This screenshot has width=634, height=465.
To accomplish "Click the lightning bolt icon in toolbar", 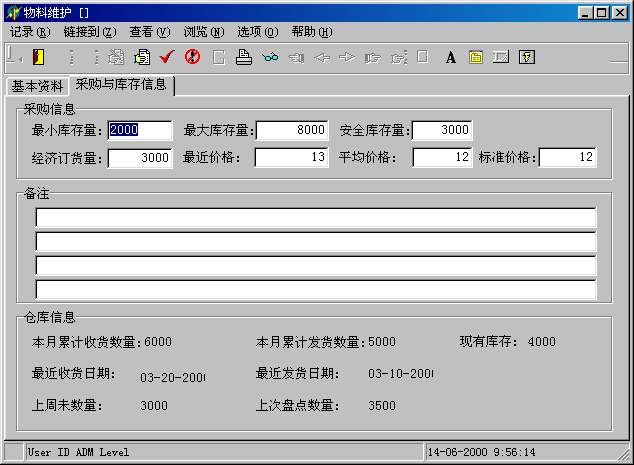I will (527, 57).
